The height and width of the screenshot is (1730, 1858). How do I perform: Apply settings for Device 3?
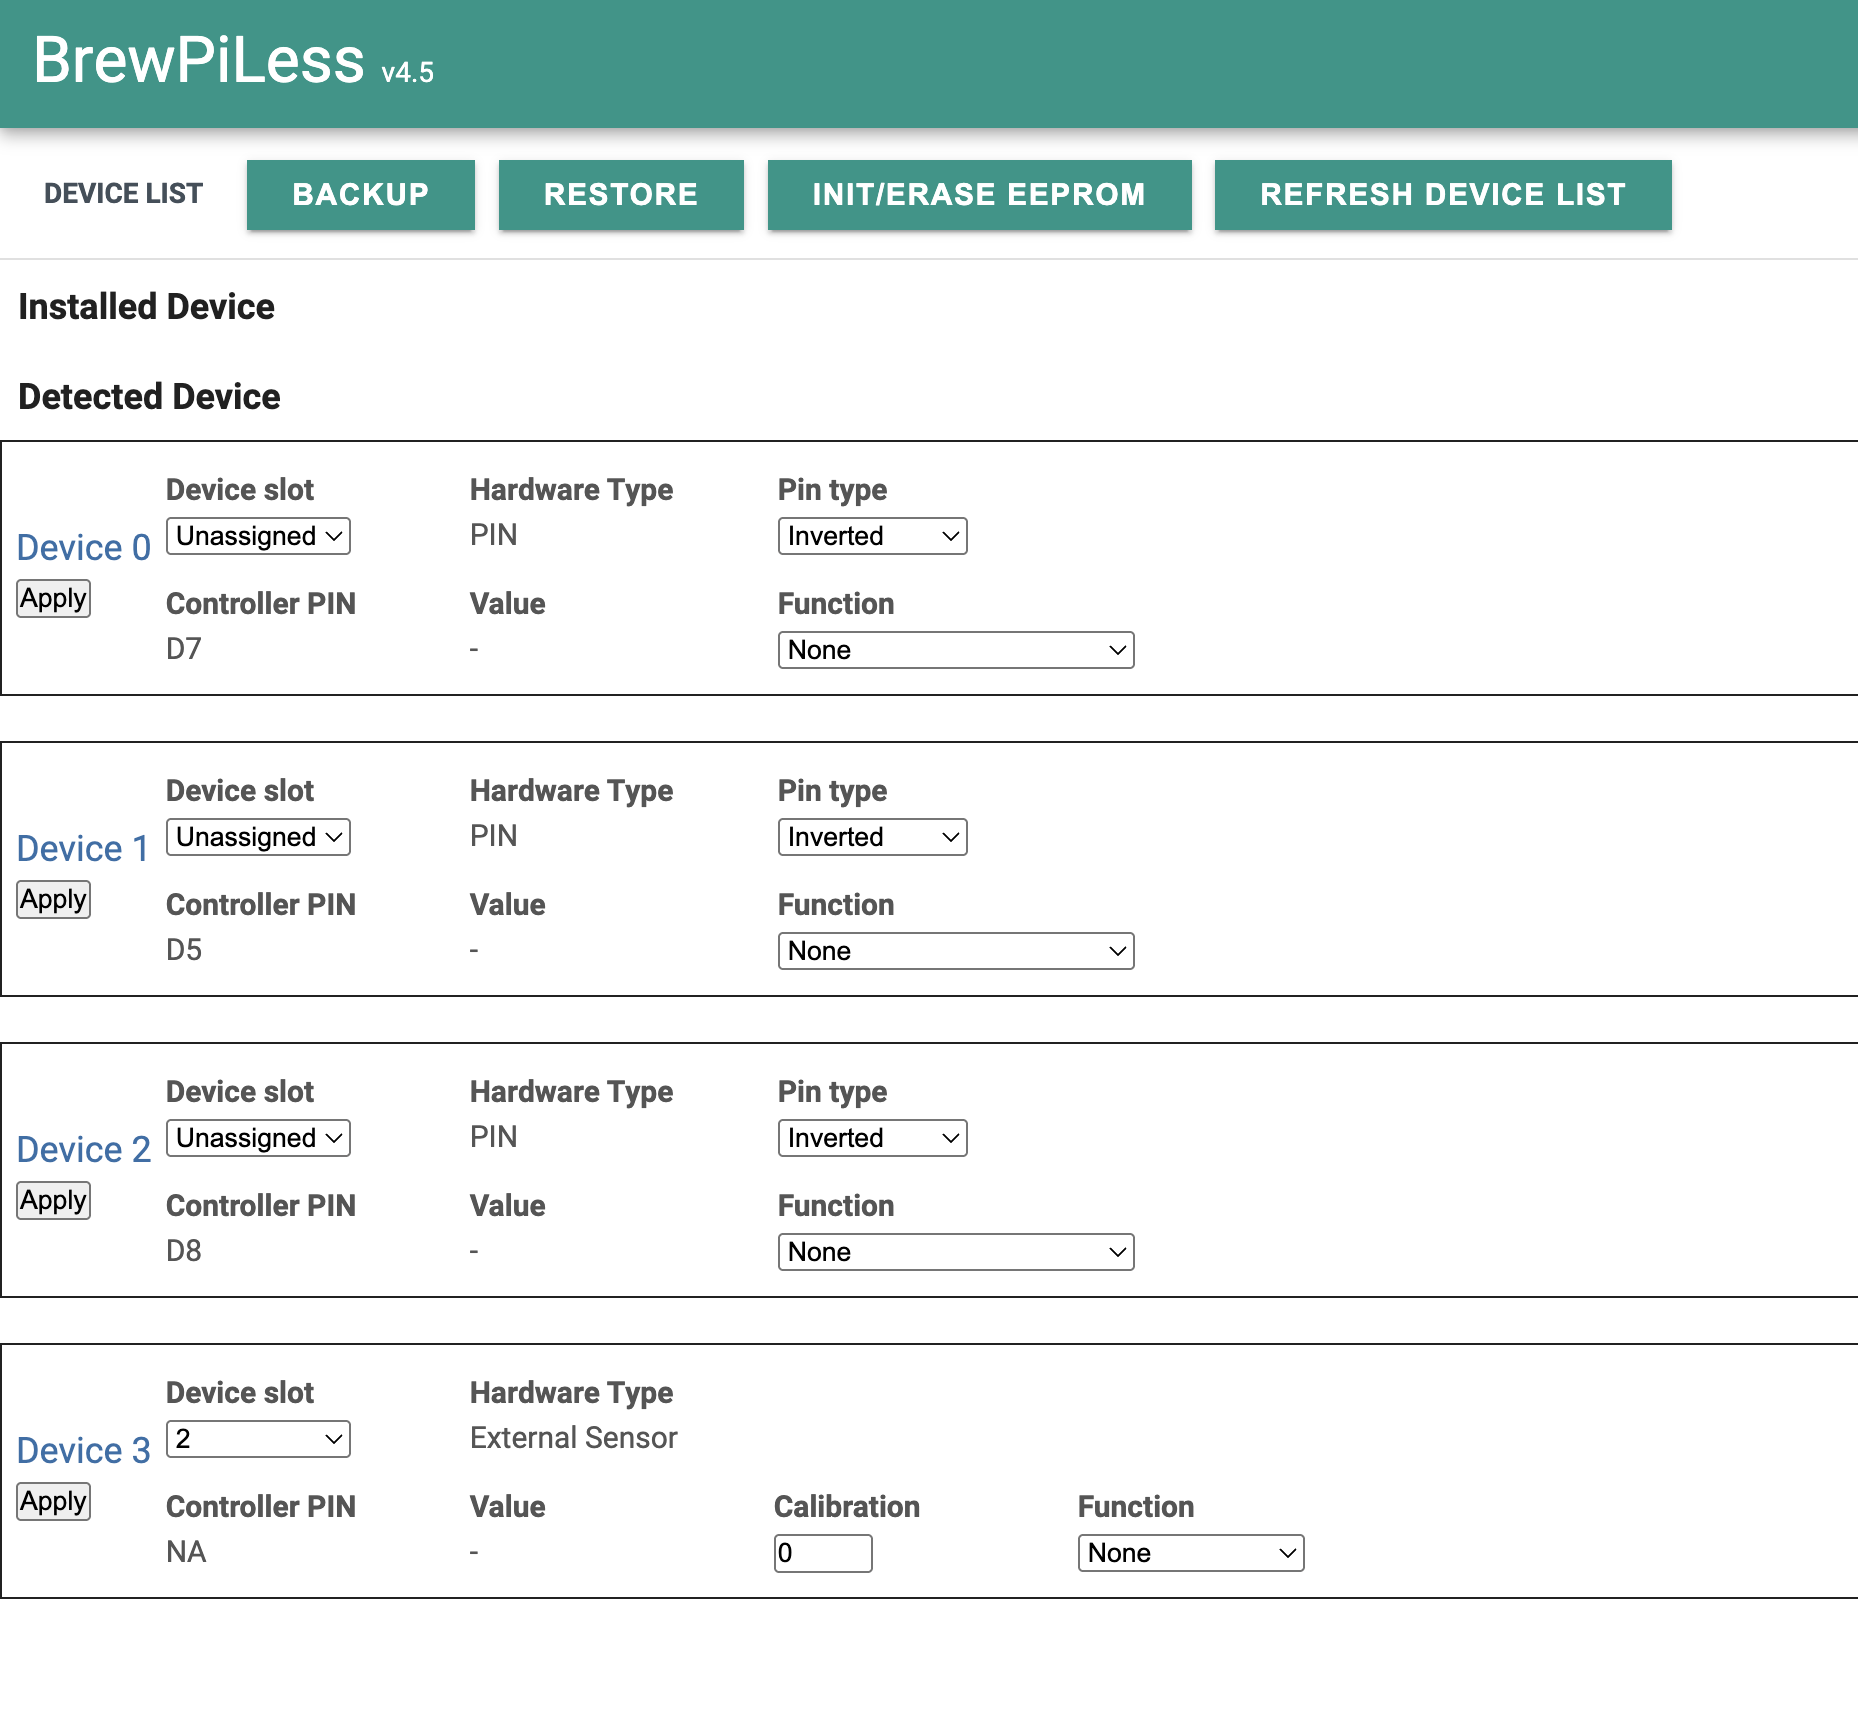tap(54, 1501)
